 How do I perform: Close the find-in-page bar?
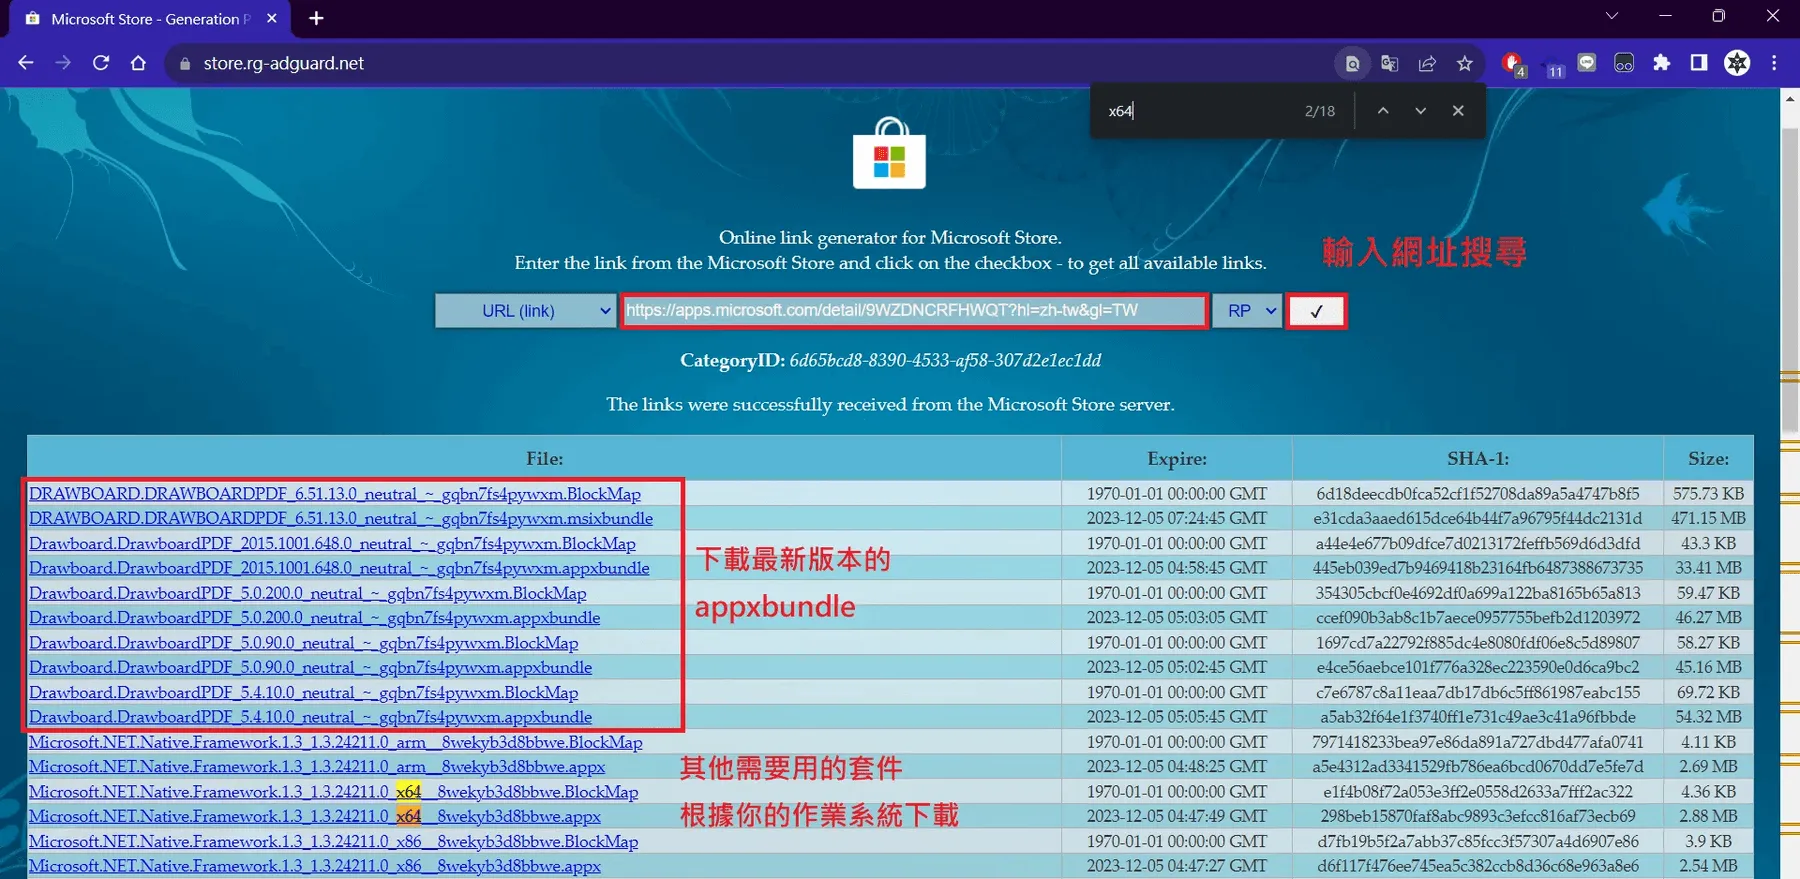(x=1458, y=111)
